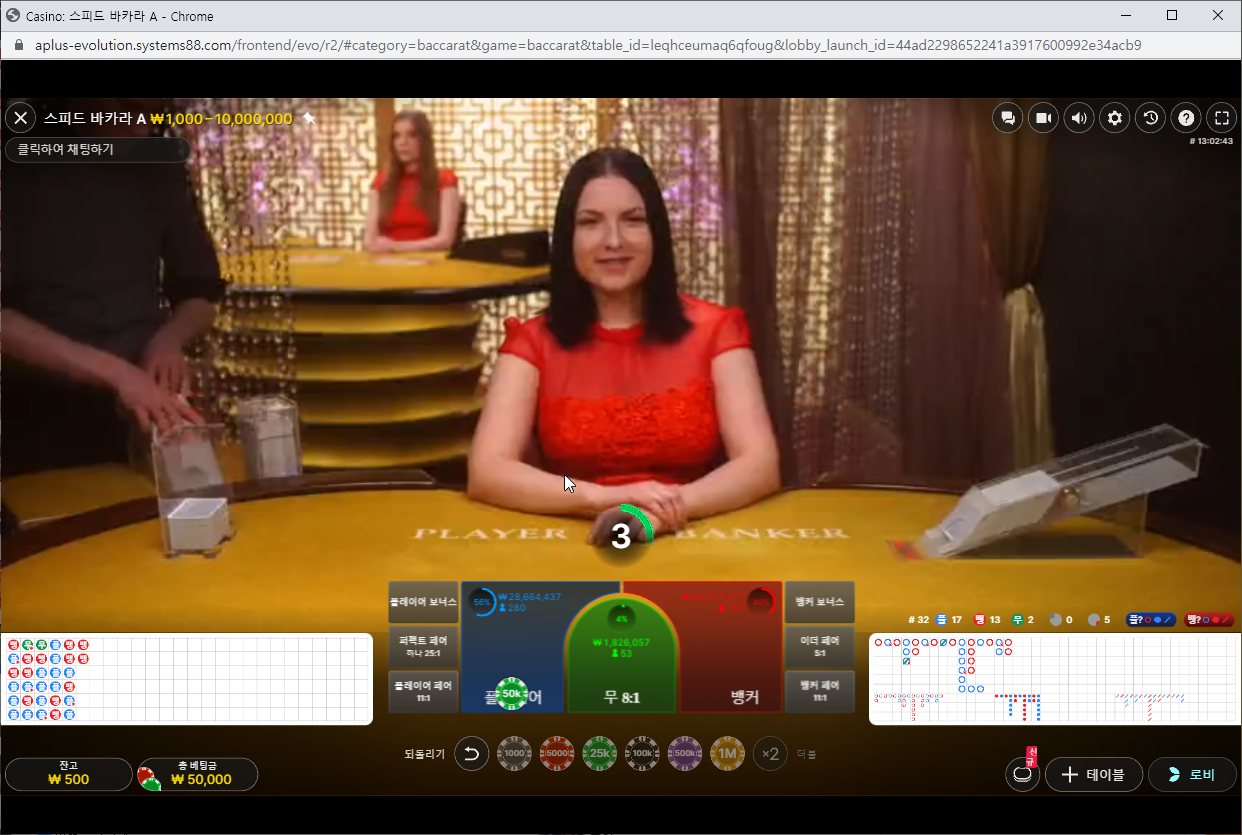This screenshot has height=835, width=1242.
Task: Add table to favorites star icon
Action: [x=309, y=118]
